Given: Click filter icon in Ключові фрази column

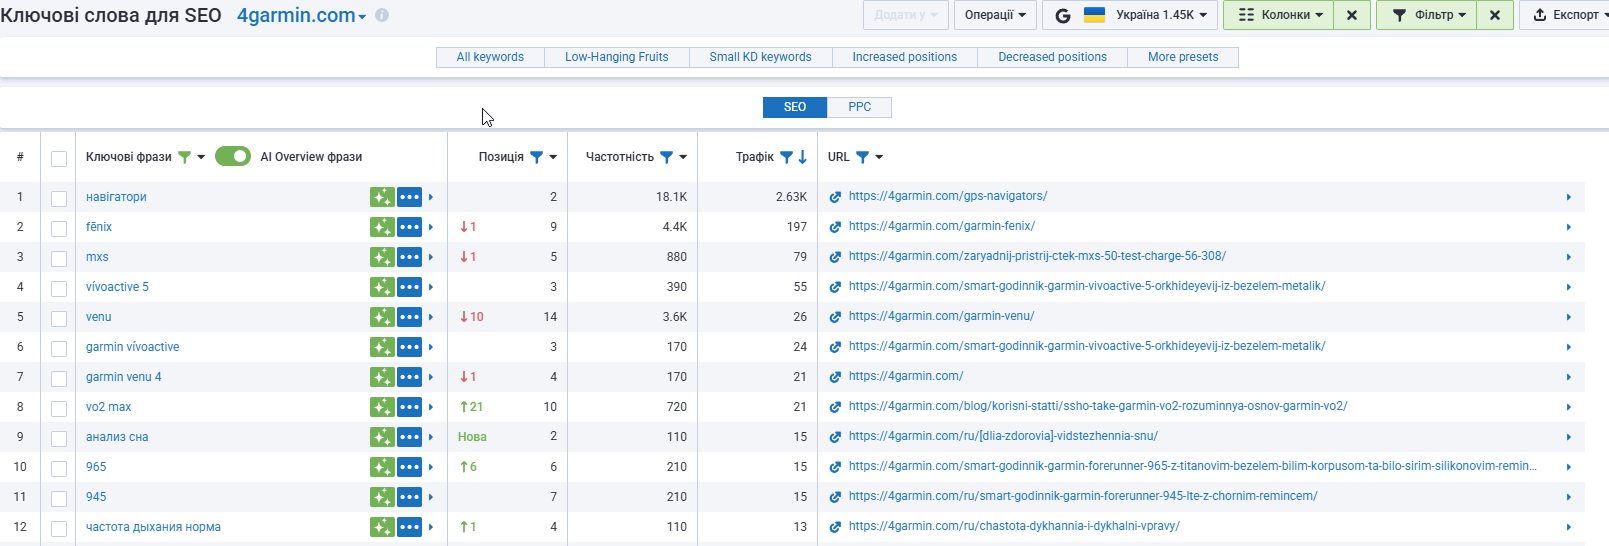Looking at the screenshot, I should pos(184,157).
